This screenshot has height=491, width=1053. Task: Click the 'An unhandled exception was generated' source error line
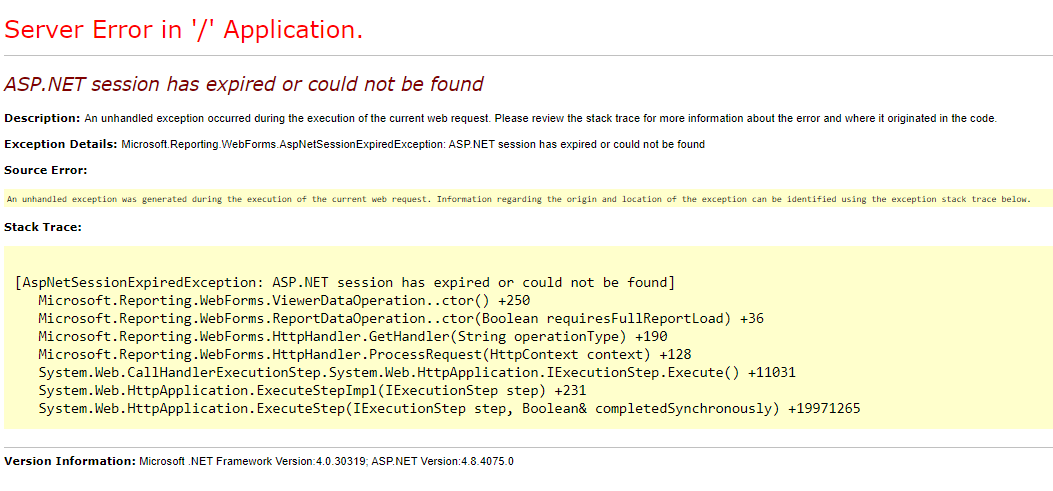[518, 199]
